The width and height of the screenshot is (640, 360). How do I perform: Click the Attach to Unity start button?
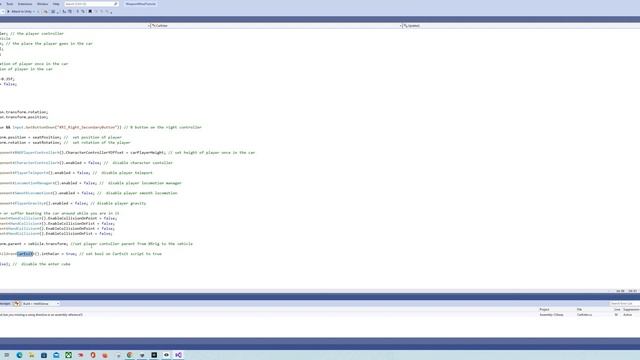tap(19, 11)
